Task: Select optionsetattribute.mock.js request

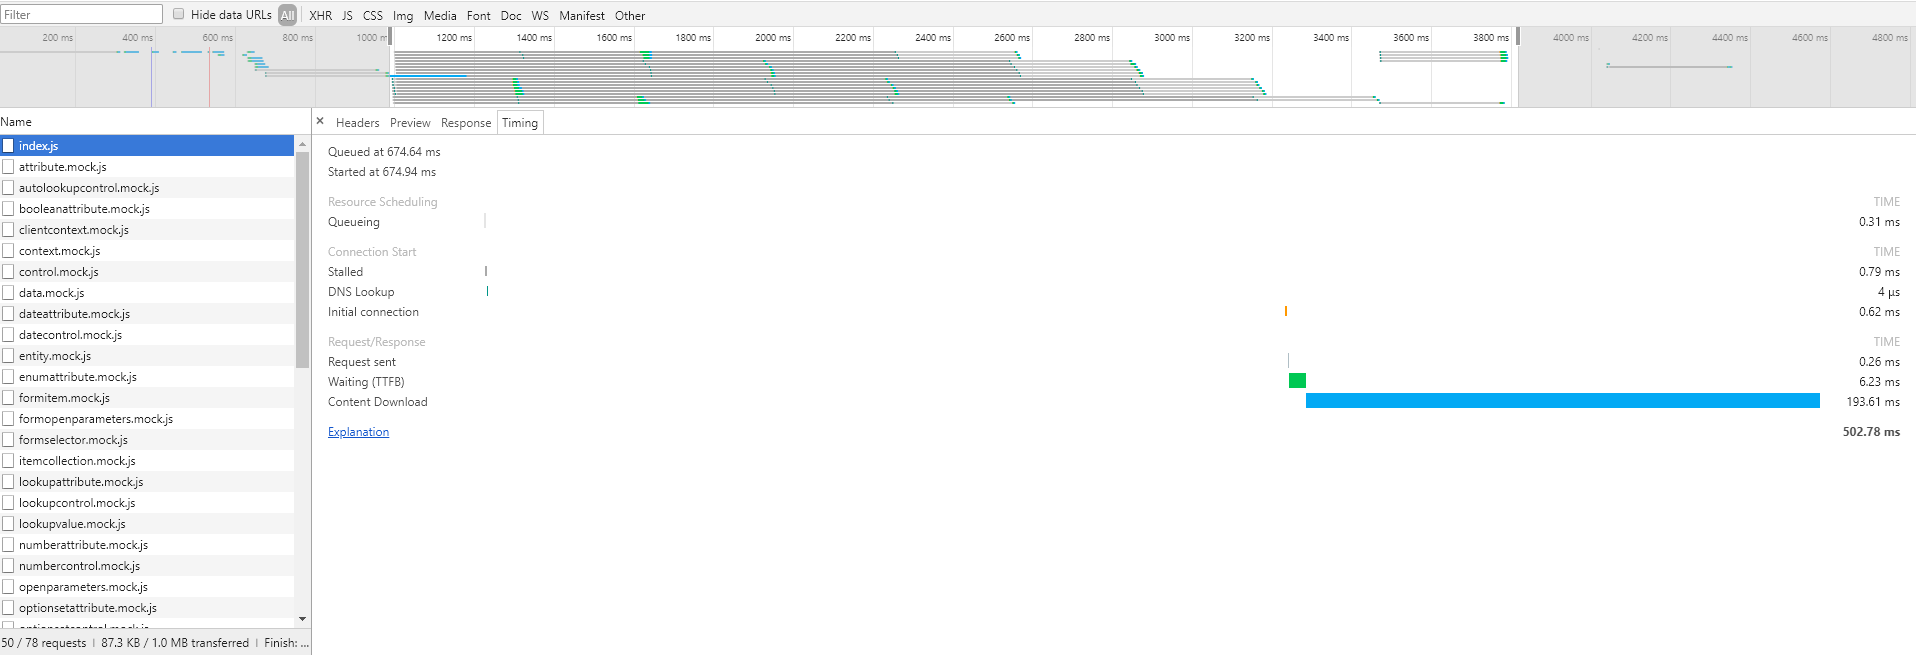Action: tap(147, 608)
